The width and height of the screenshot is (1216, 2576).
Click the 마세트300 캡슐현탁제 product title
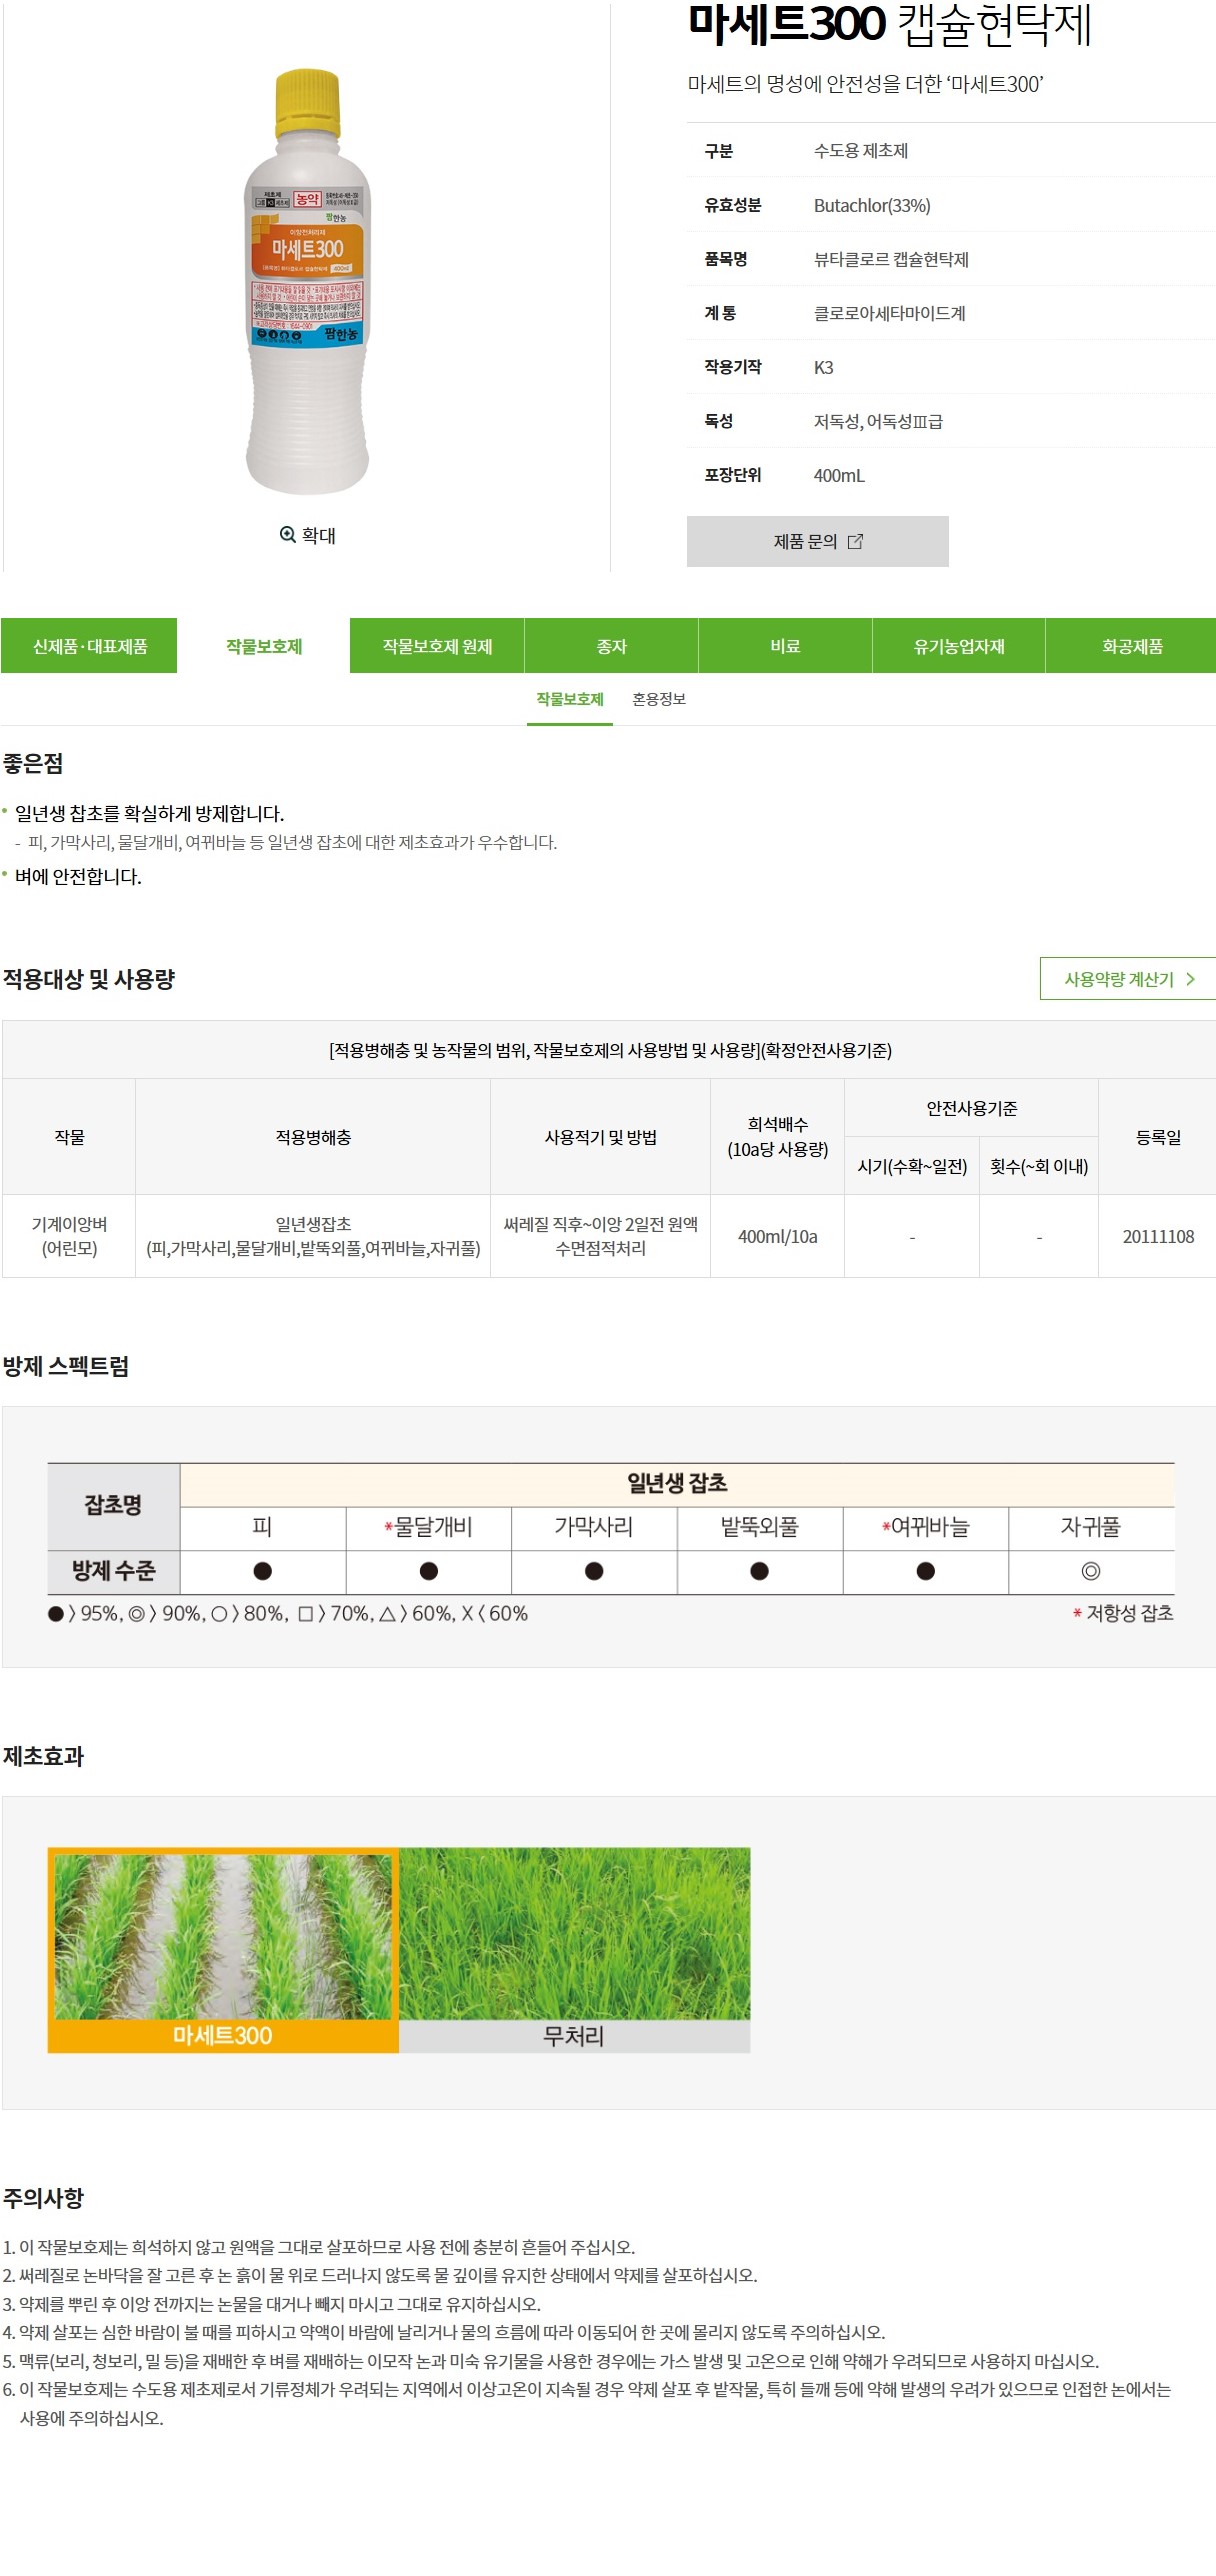coord(889,25)
